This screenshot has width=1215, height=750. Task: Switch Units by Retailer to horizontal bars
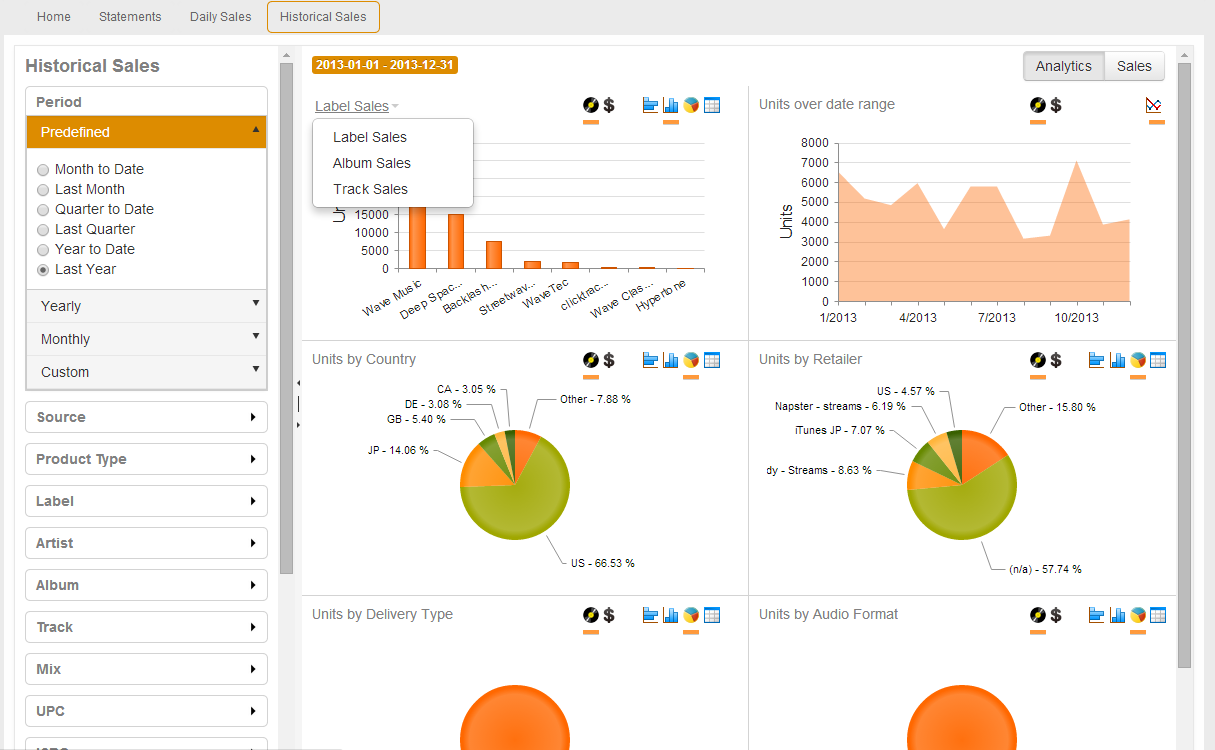coord(1097,360)
